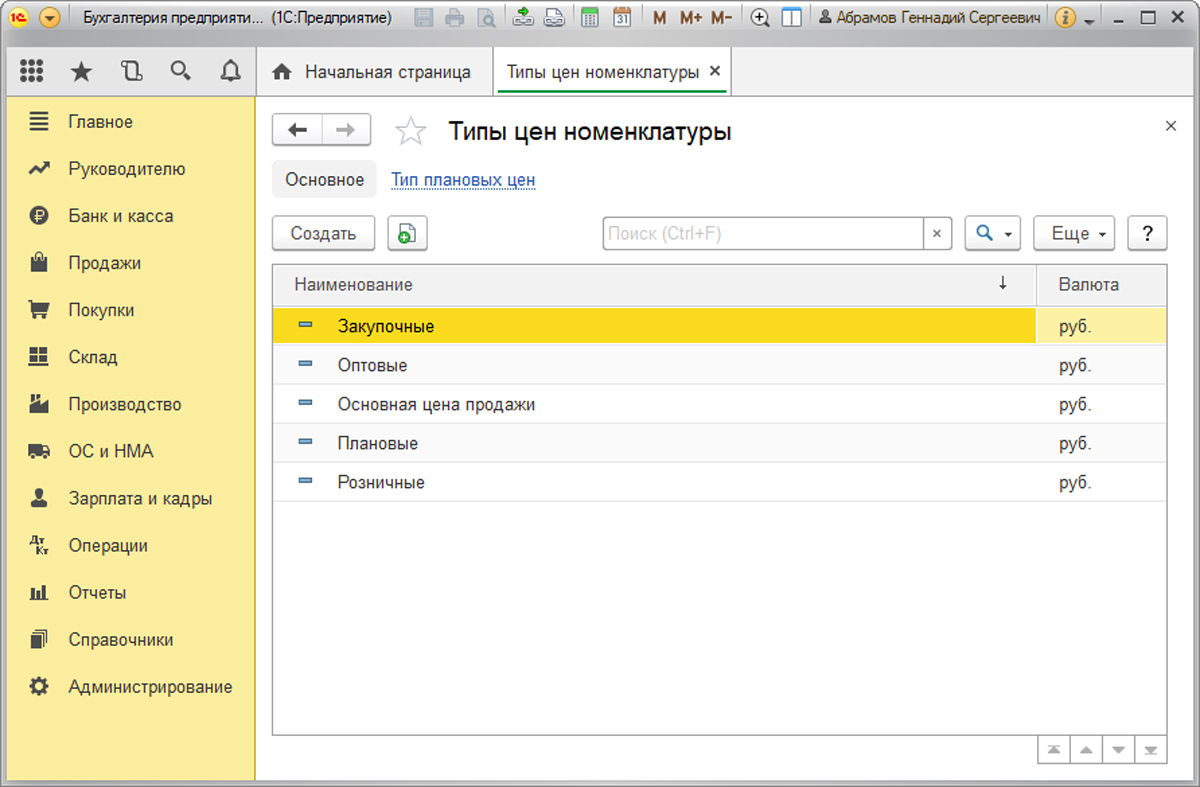The height and width of the screenshot is (787, 1200).
Task: Select the Розничные row in the list
Action: (381, 482)
